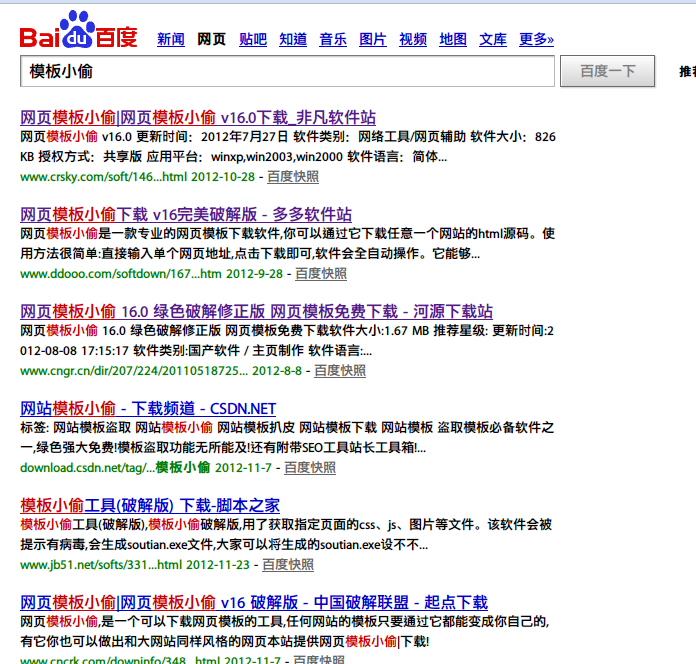Open the 新闻 news tab
696x664 pixels.
[171, 40]
